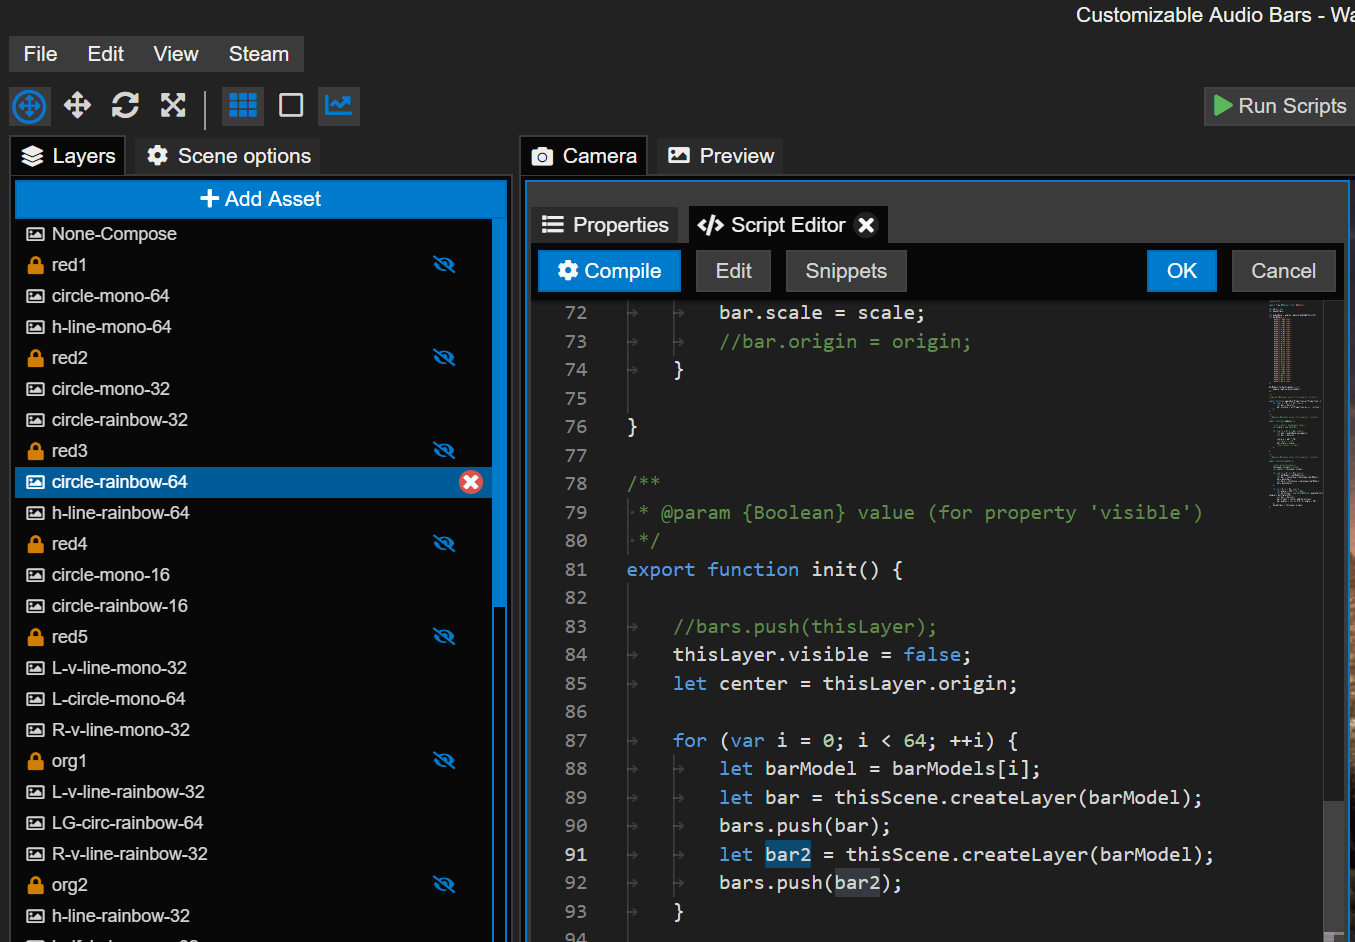
Task: Click line 81 export function init
Action: coord(764,570)
